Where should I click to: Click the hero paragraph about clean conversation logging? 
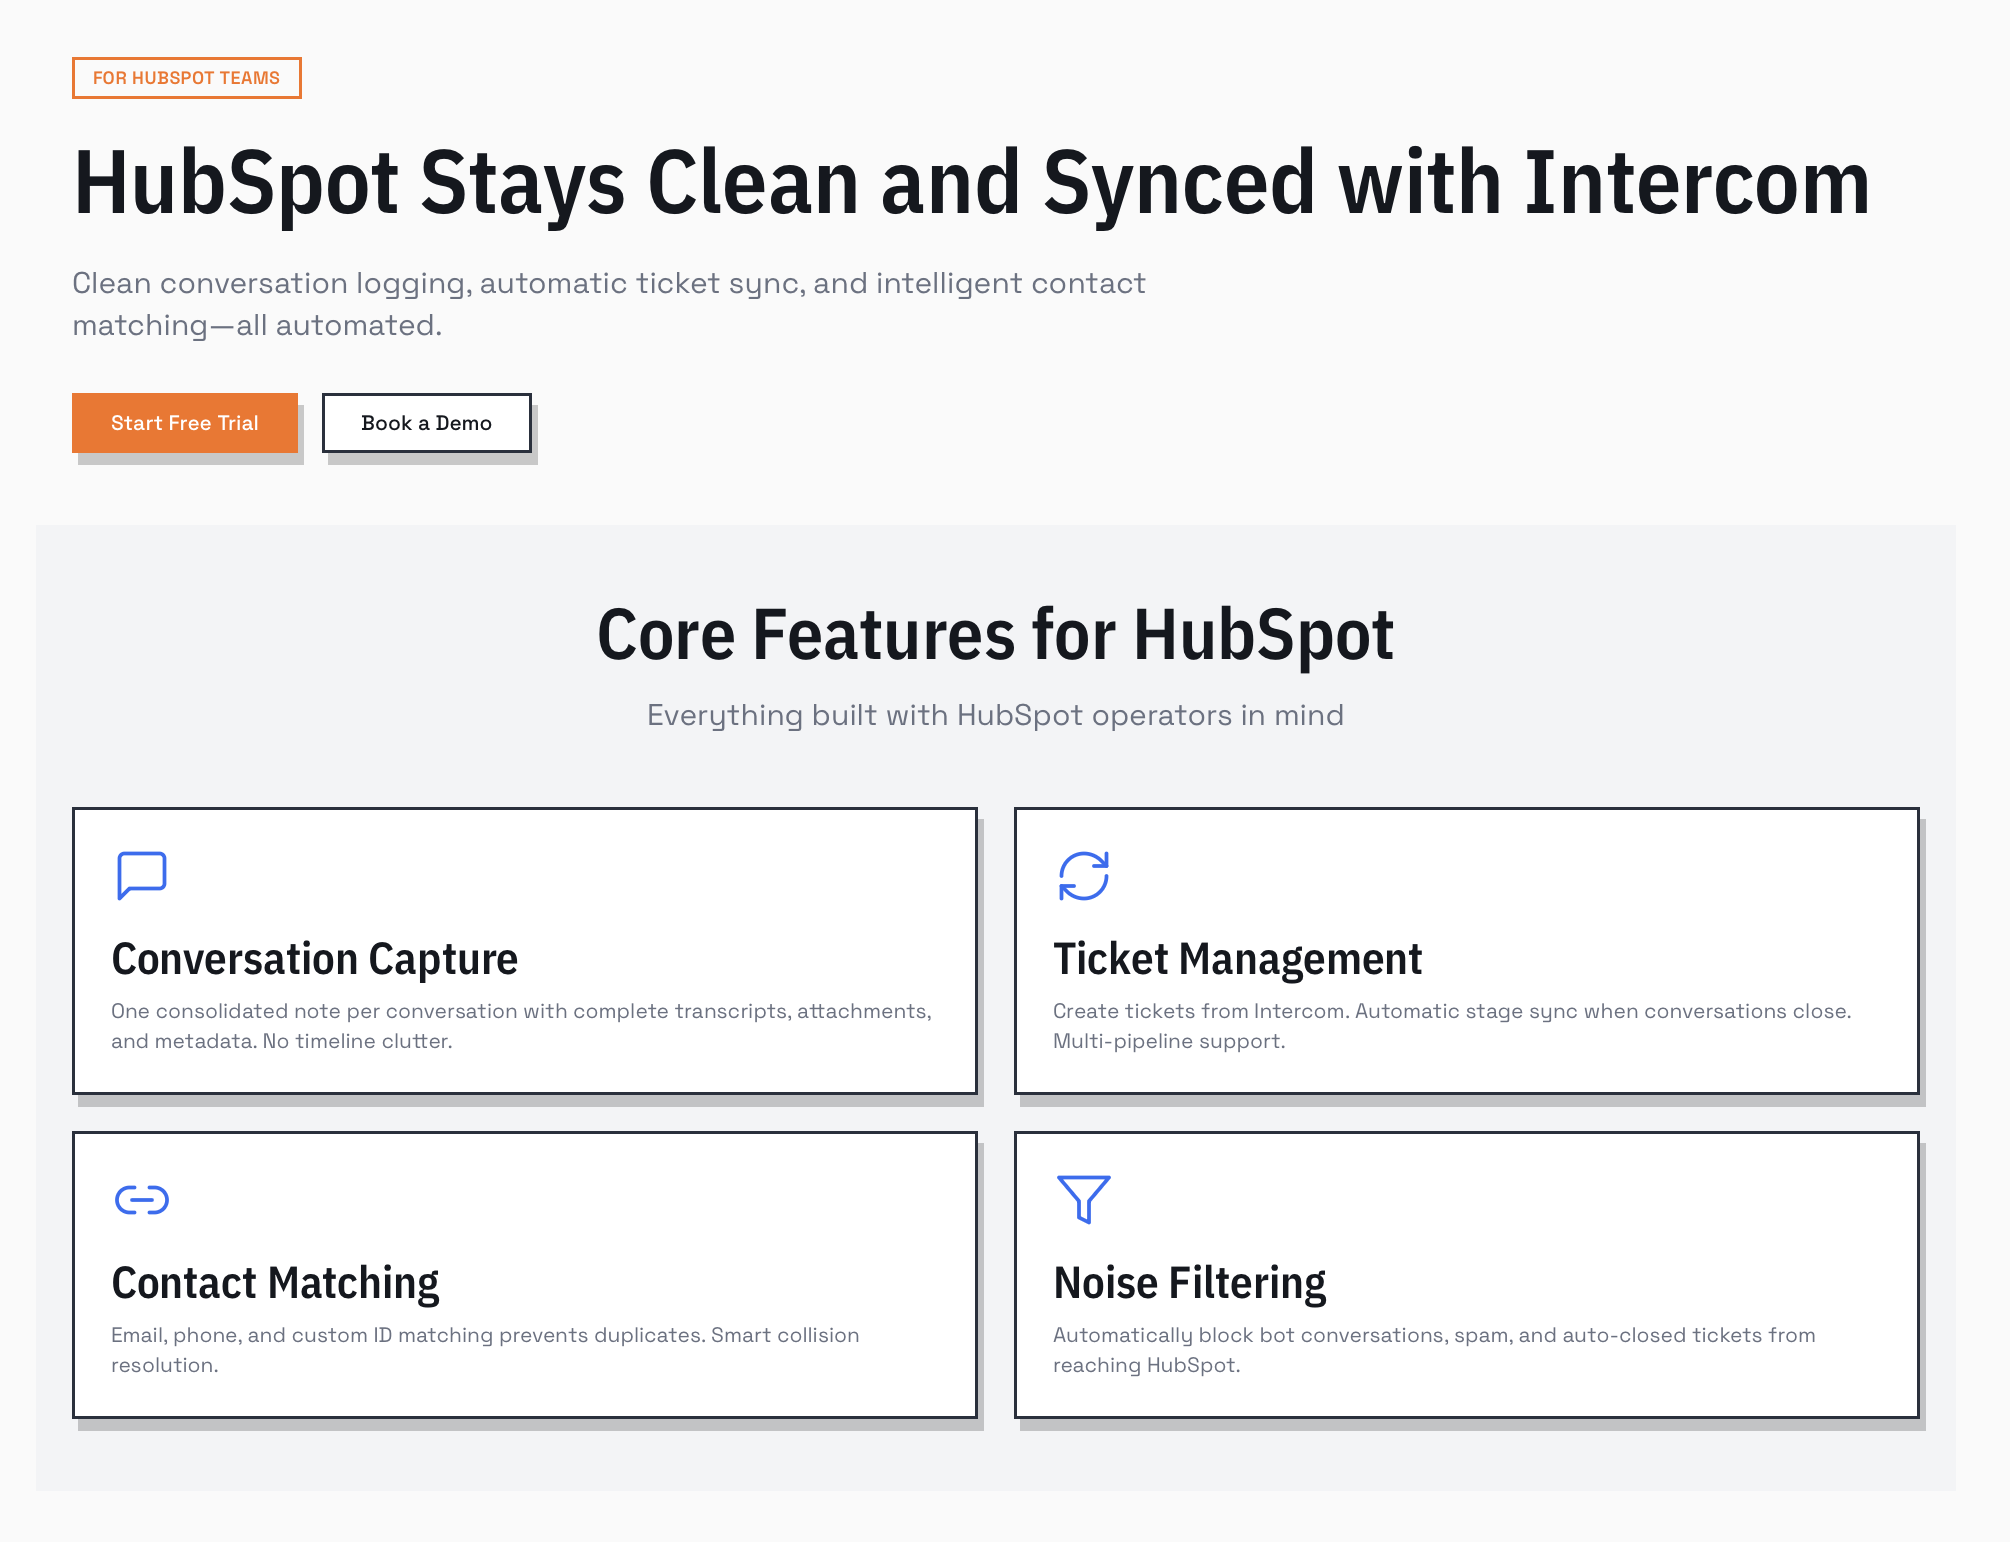click(608, 304)
